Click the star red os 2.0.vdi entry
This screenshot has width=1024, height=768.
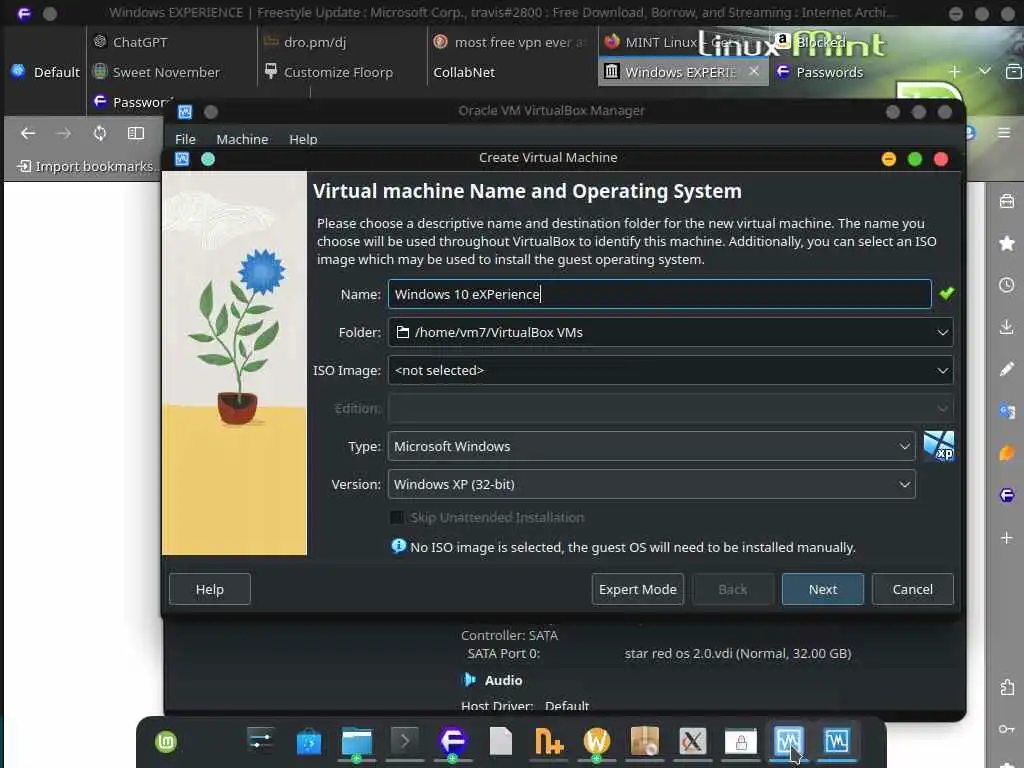738,653
